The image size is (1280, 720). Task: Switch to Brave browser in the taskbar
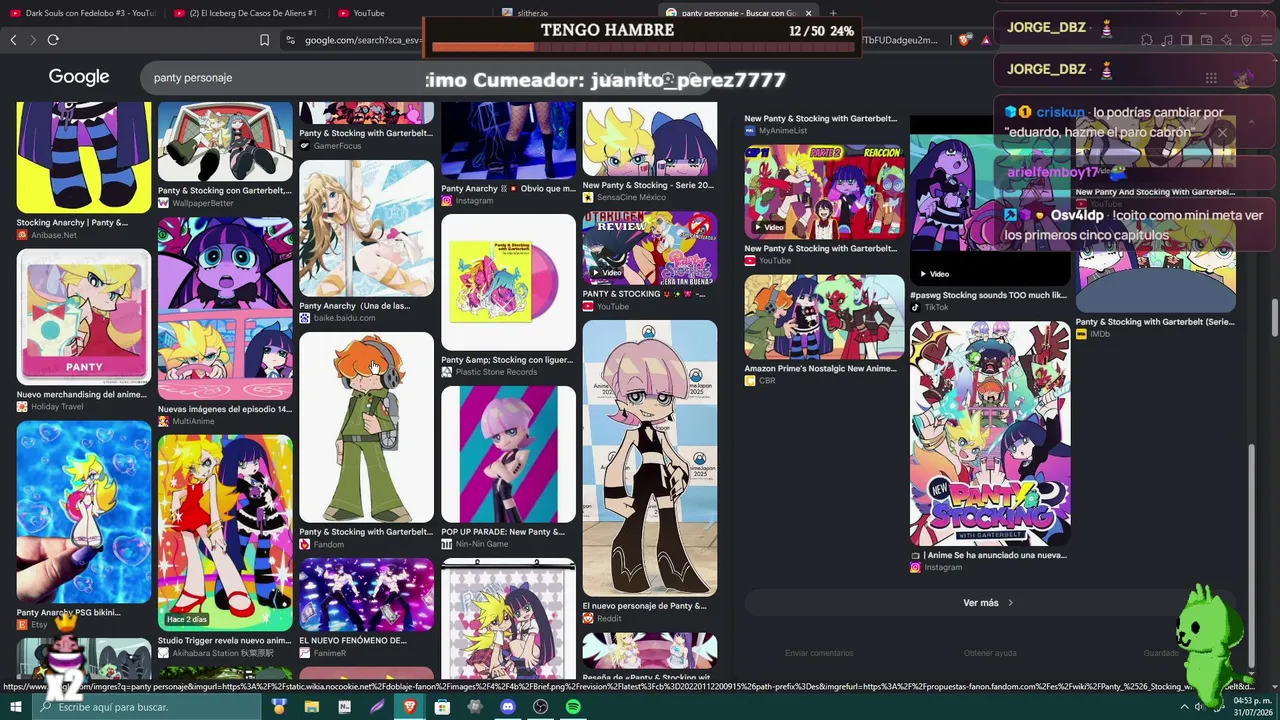click(410, 707)
